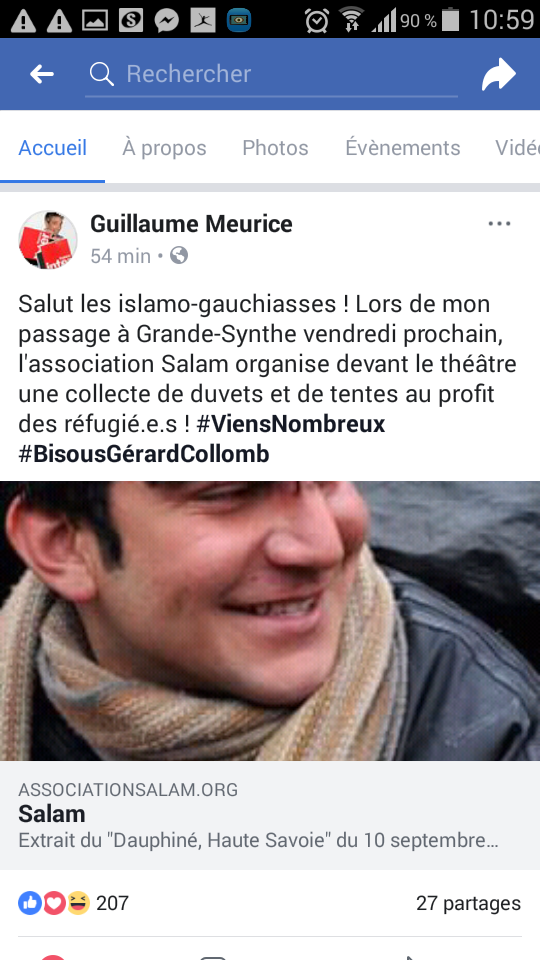Open the post options three-dot menu
The width and height of the screenshot is (540, 960).
(500, 224)
